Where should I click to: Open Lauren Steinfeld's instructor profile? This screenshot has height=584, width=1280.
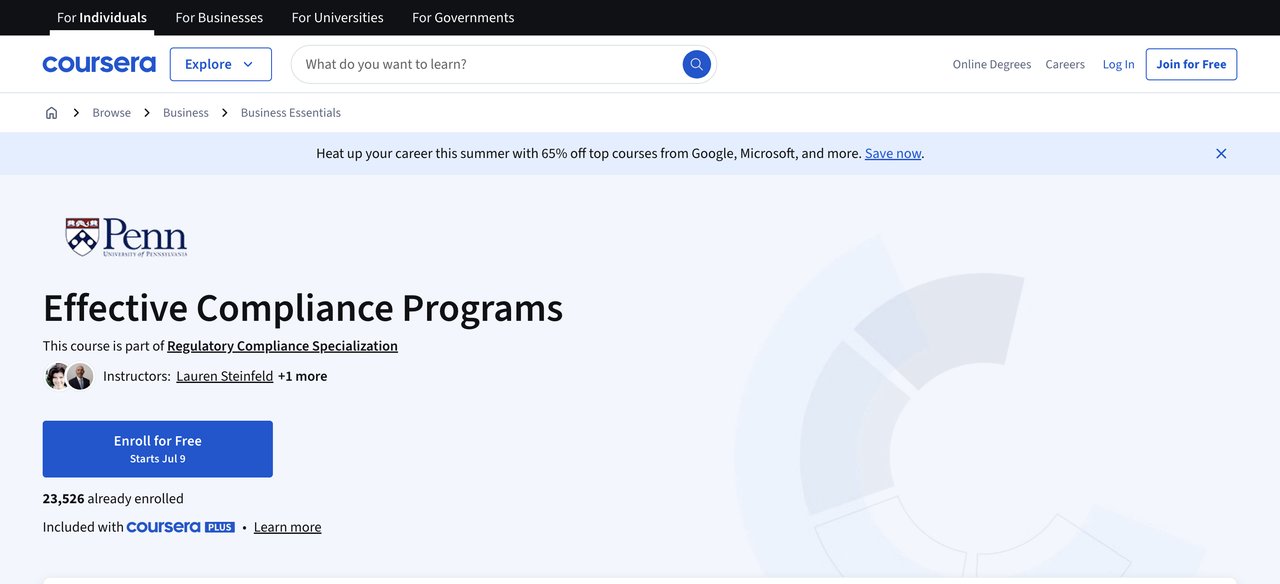[x=224, y=375]
